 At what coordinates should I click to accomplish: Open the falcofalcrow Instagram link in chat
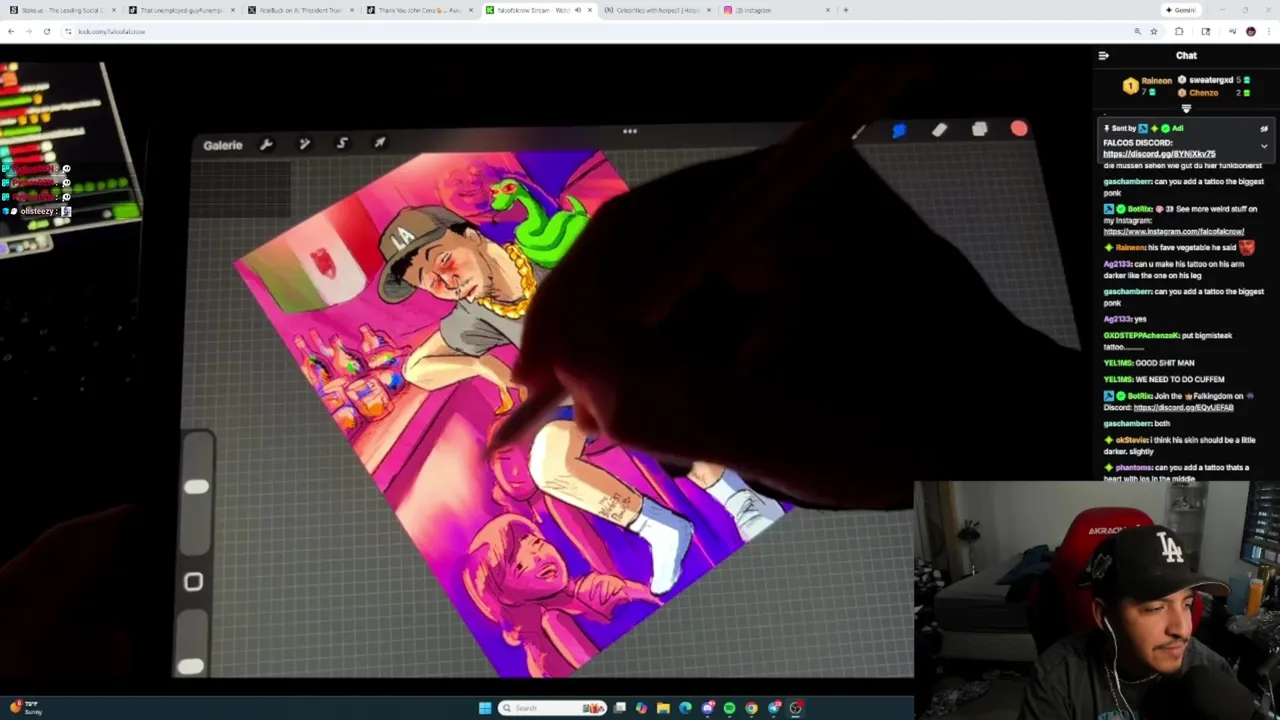[1173, 231]
